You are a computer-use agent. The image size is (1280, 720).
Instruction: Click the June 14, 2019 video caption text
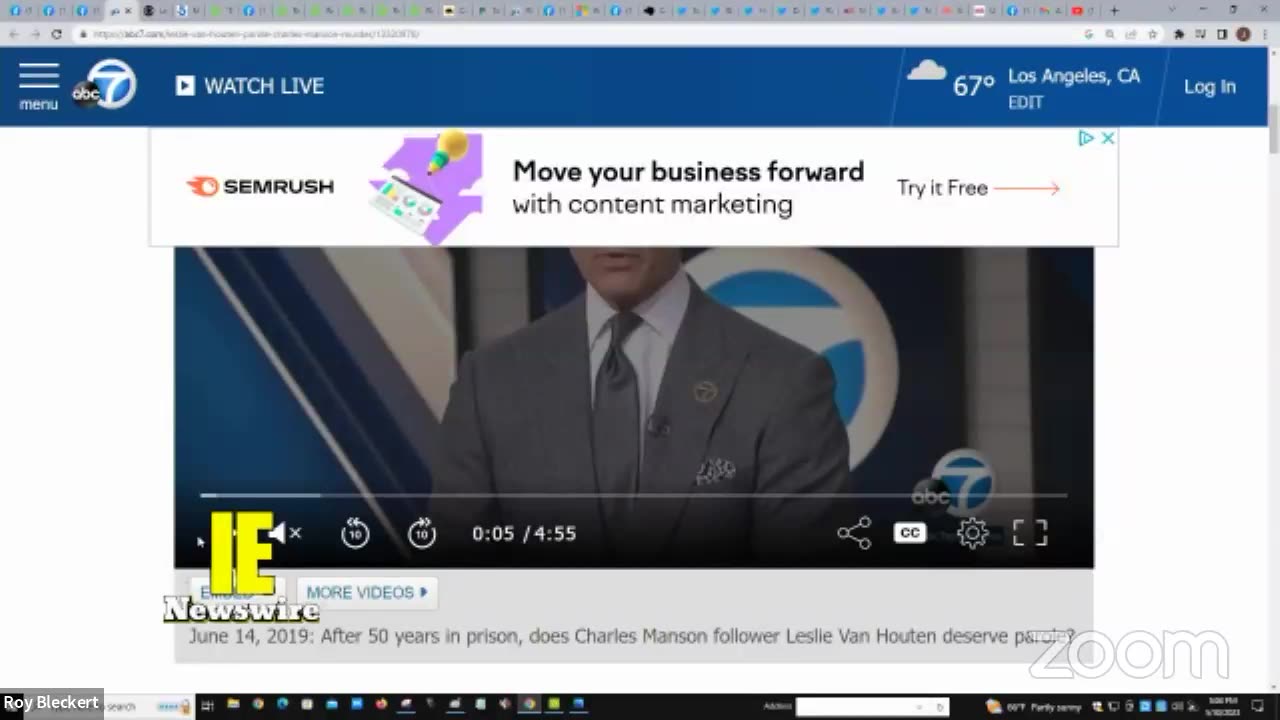click(632, 636)
